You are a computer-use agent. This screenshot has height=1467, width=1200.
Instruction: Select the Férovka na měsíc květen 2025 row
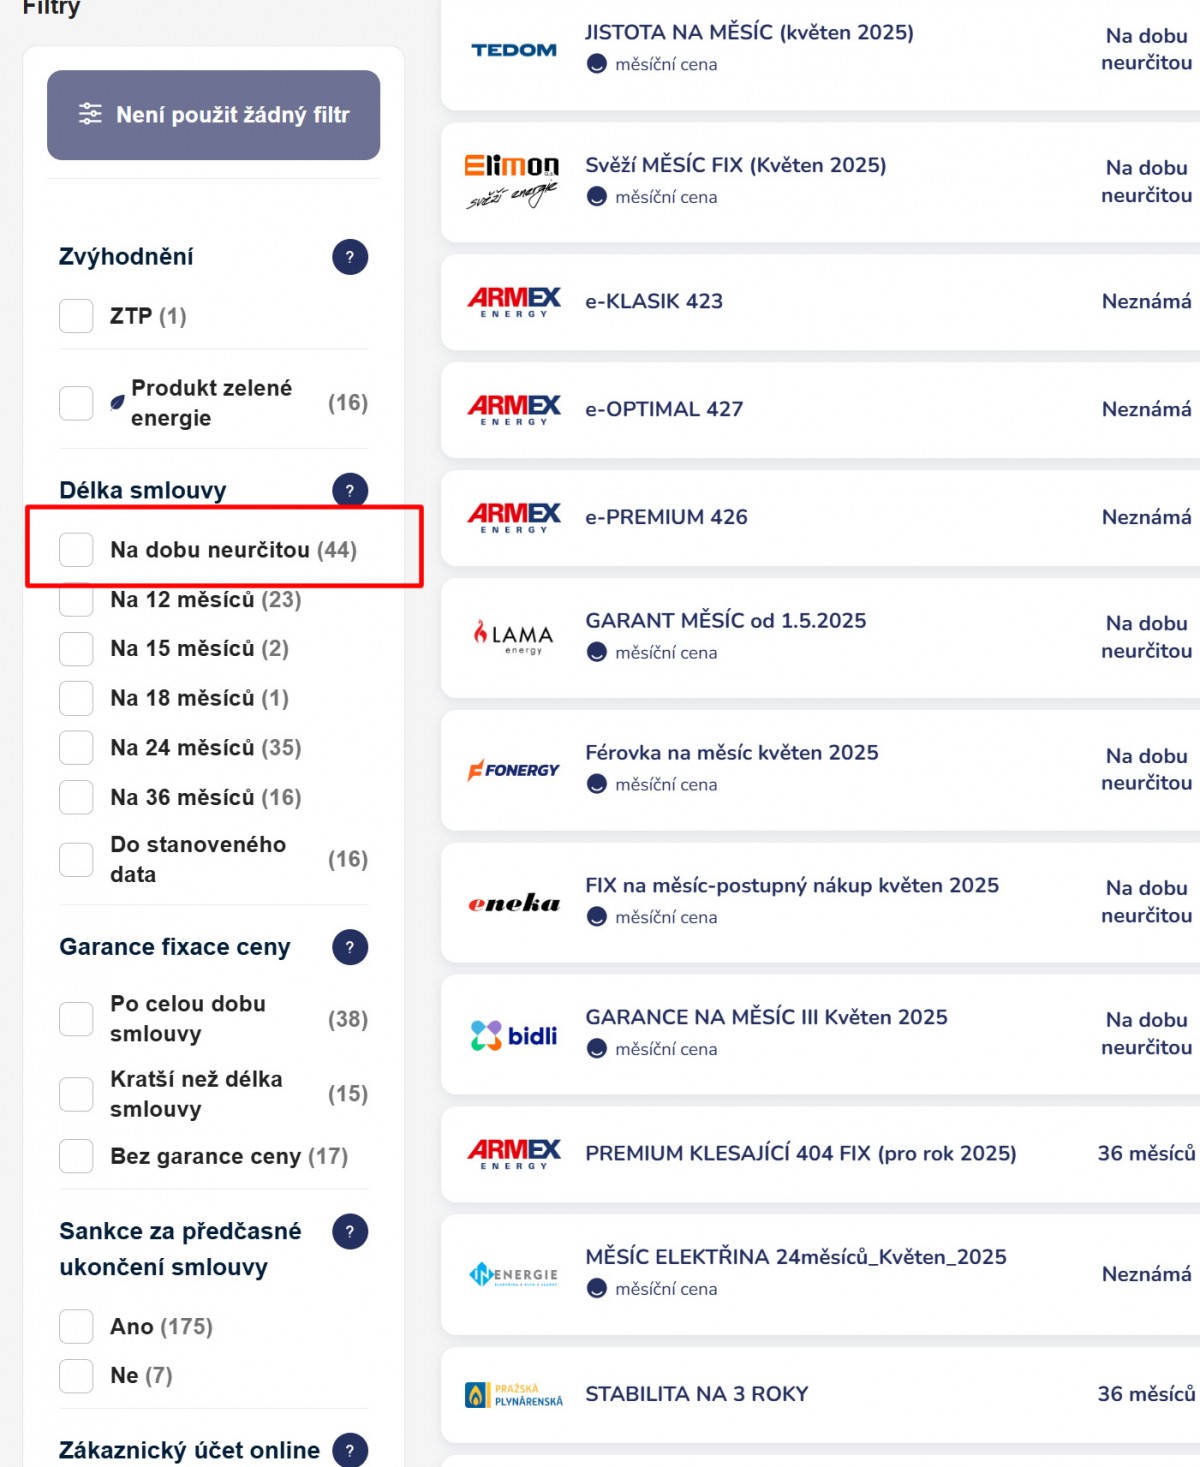pos(820,770)
